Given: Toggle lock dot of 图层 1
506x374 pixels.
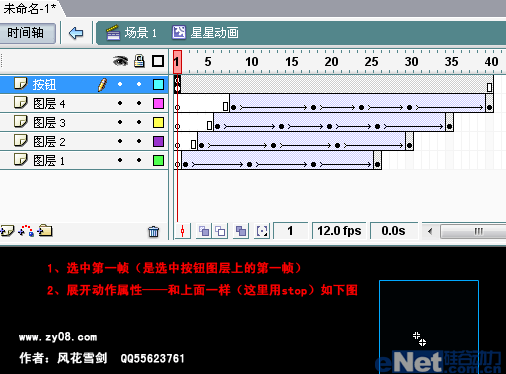Looking at the screenshot, I should coord(139,160).
